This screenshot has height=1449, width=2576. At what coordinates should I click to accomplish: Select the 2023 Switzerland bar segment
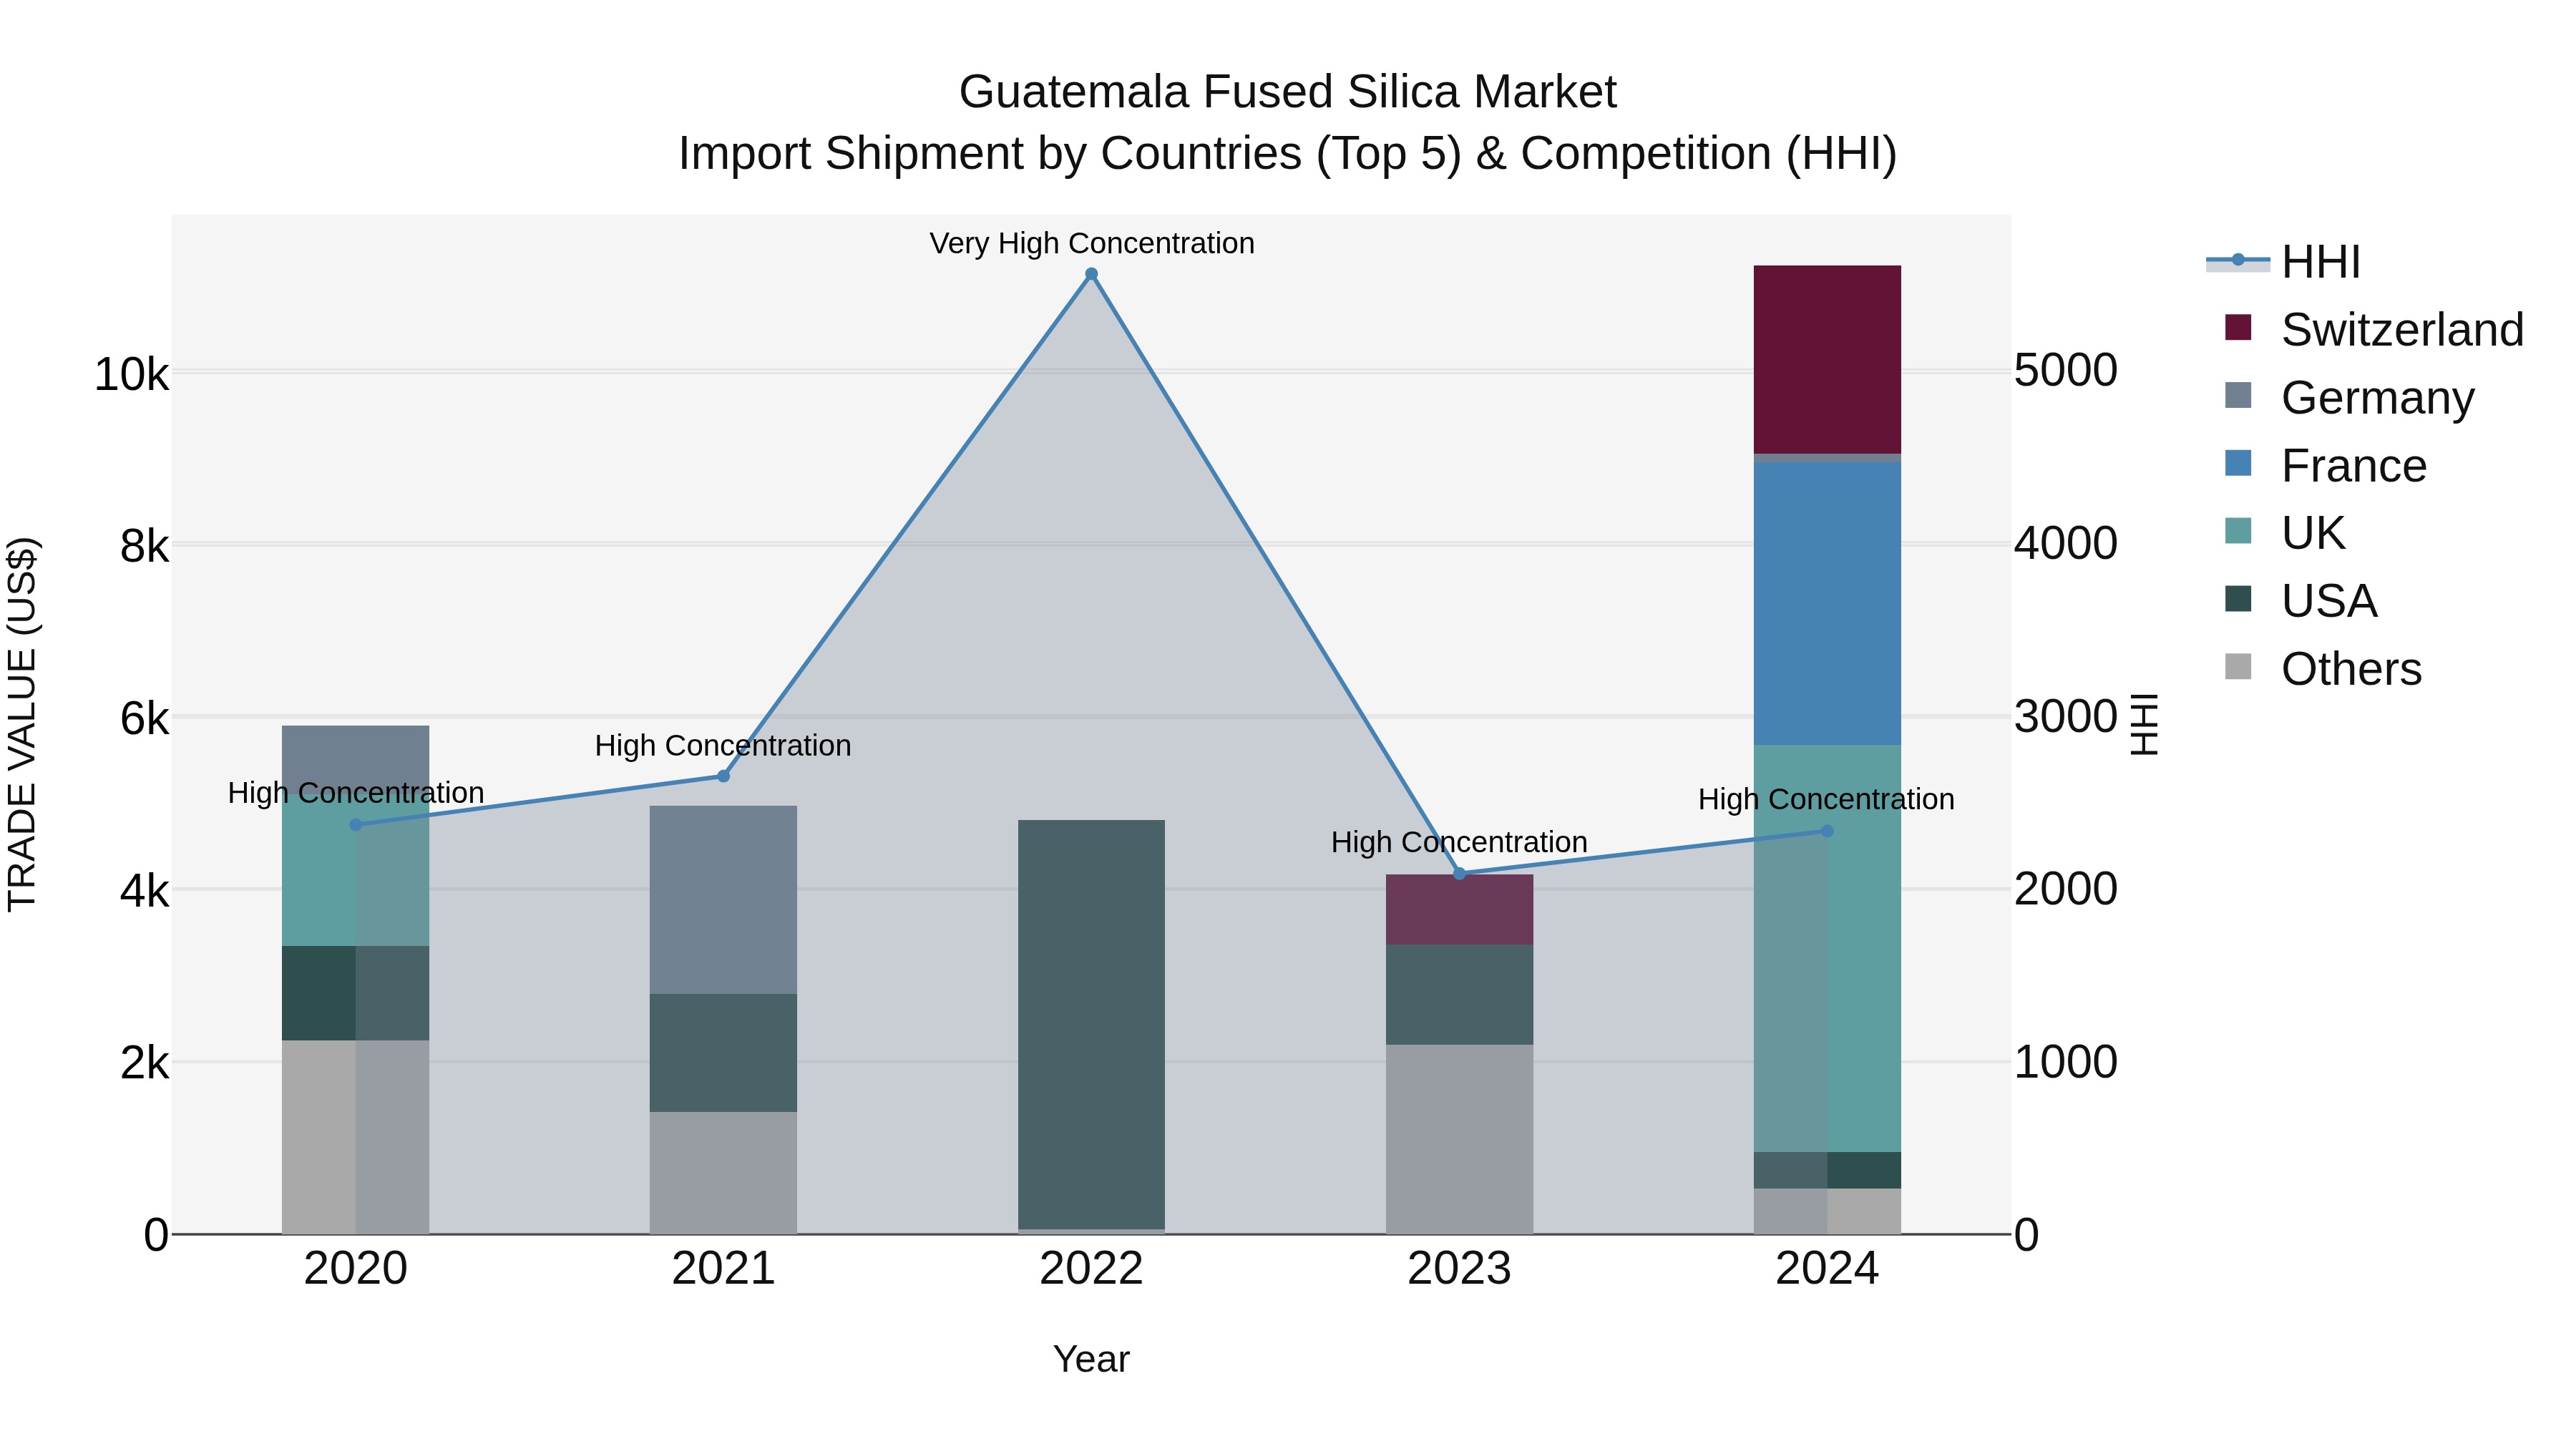pos(1459,910)
